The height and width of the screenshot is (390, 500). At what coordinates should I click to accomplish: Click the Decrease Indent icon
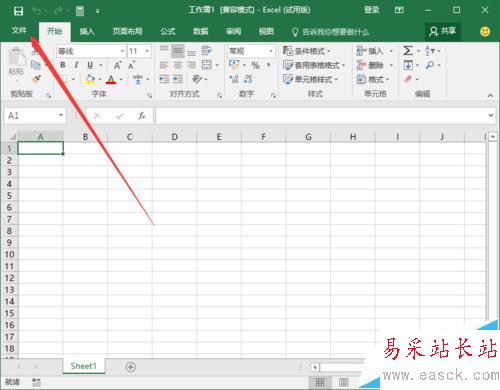pyautogui.click(x=164, y=79)
